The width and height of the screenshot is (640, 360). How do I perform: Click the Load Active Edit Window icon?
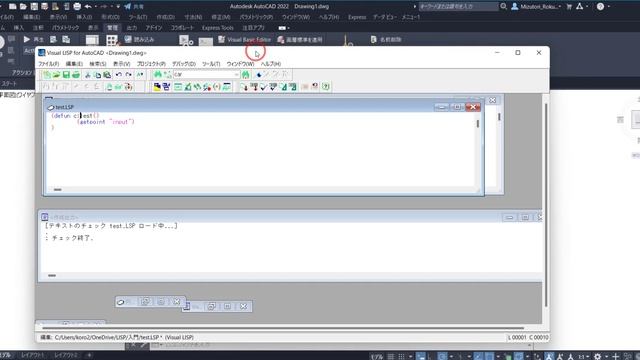pyautogui.click(x=244, y=87)
